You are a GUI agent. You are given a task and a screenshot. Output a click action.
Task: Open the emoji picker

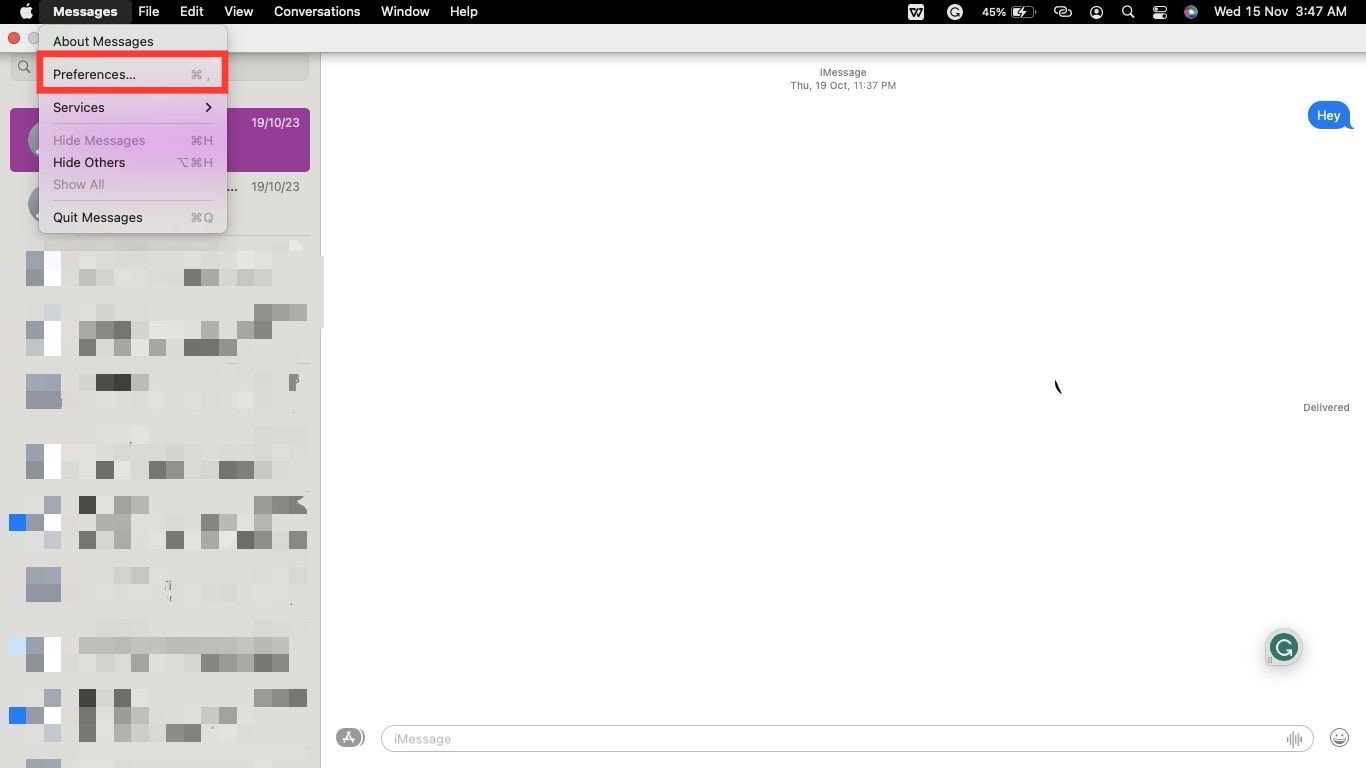(1340, 738)
